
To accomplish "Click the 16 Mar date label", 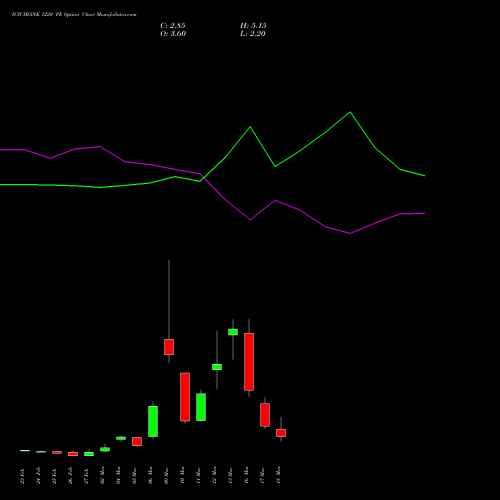I will click(246, 475).
